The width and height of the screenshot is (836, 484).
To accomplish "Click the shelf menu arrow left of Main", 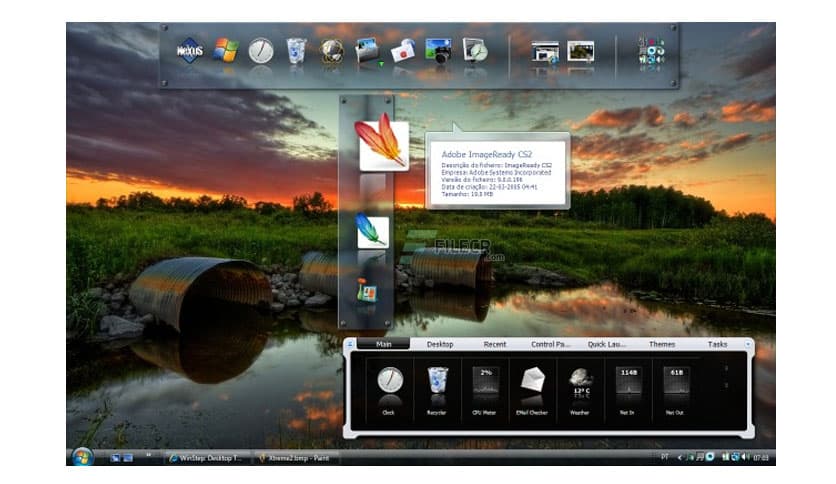I will pyautogui.click(x=351, y=344).
